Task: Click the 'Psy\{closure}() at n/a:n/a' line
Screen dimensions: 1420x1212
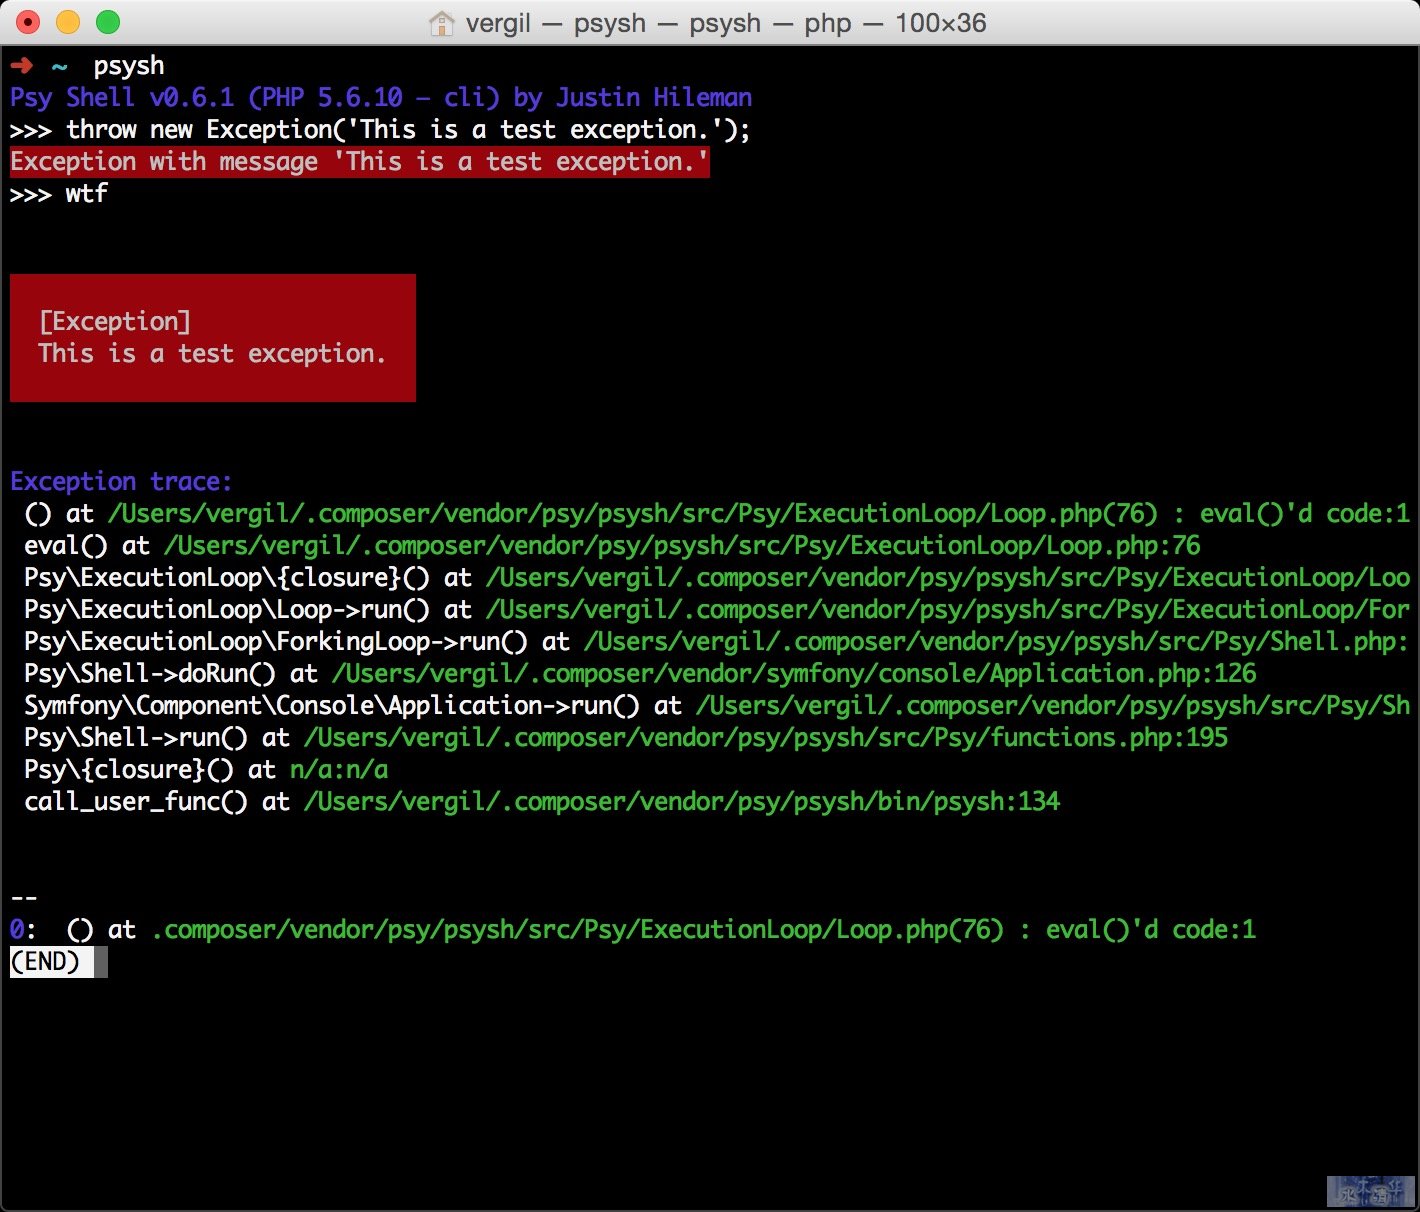Action: [206, 770]
